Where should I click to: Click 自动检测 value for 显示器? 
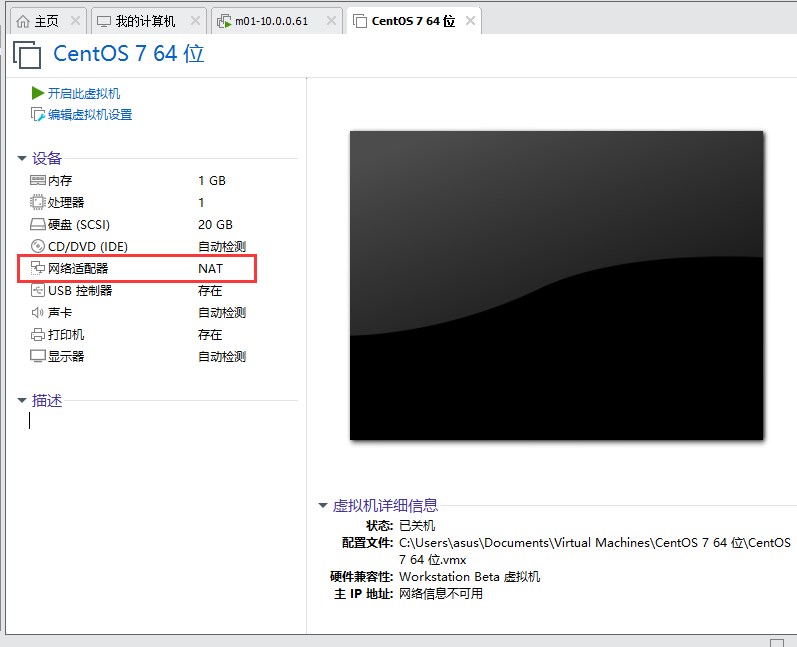[x=222, y=356]
